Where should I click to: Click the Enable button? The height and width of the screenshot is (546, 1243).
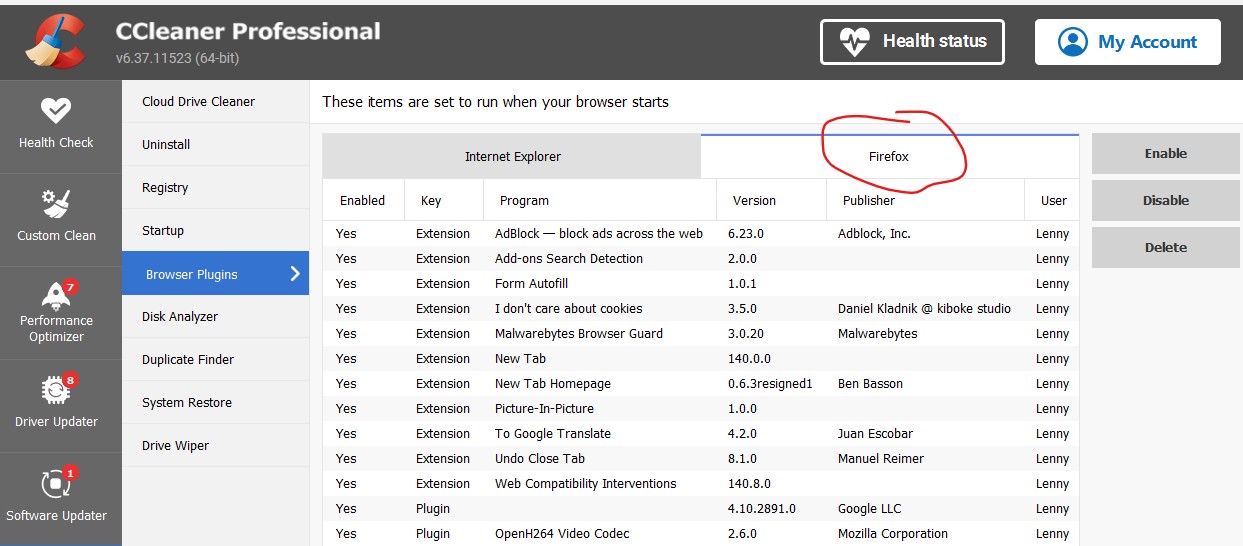pyautogui.click(x=1165, y=154)
